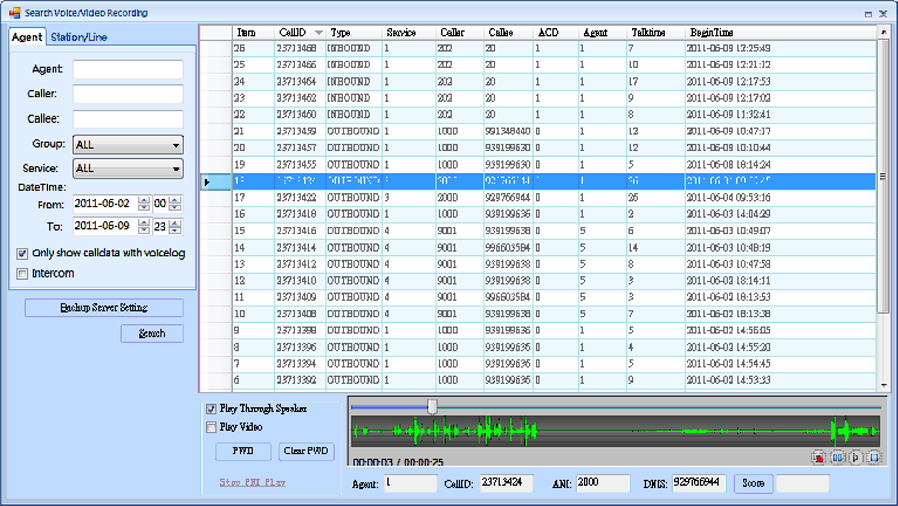Sort by the BeginTime column header
Screen dimensions: 898x506
780,33
